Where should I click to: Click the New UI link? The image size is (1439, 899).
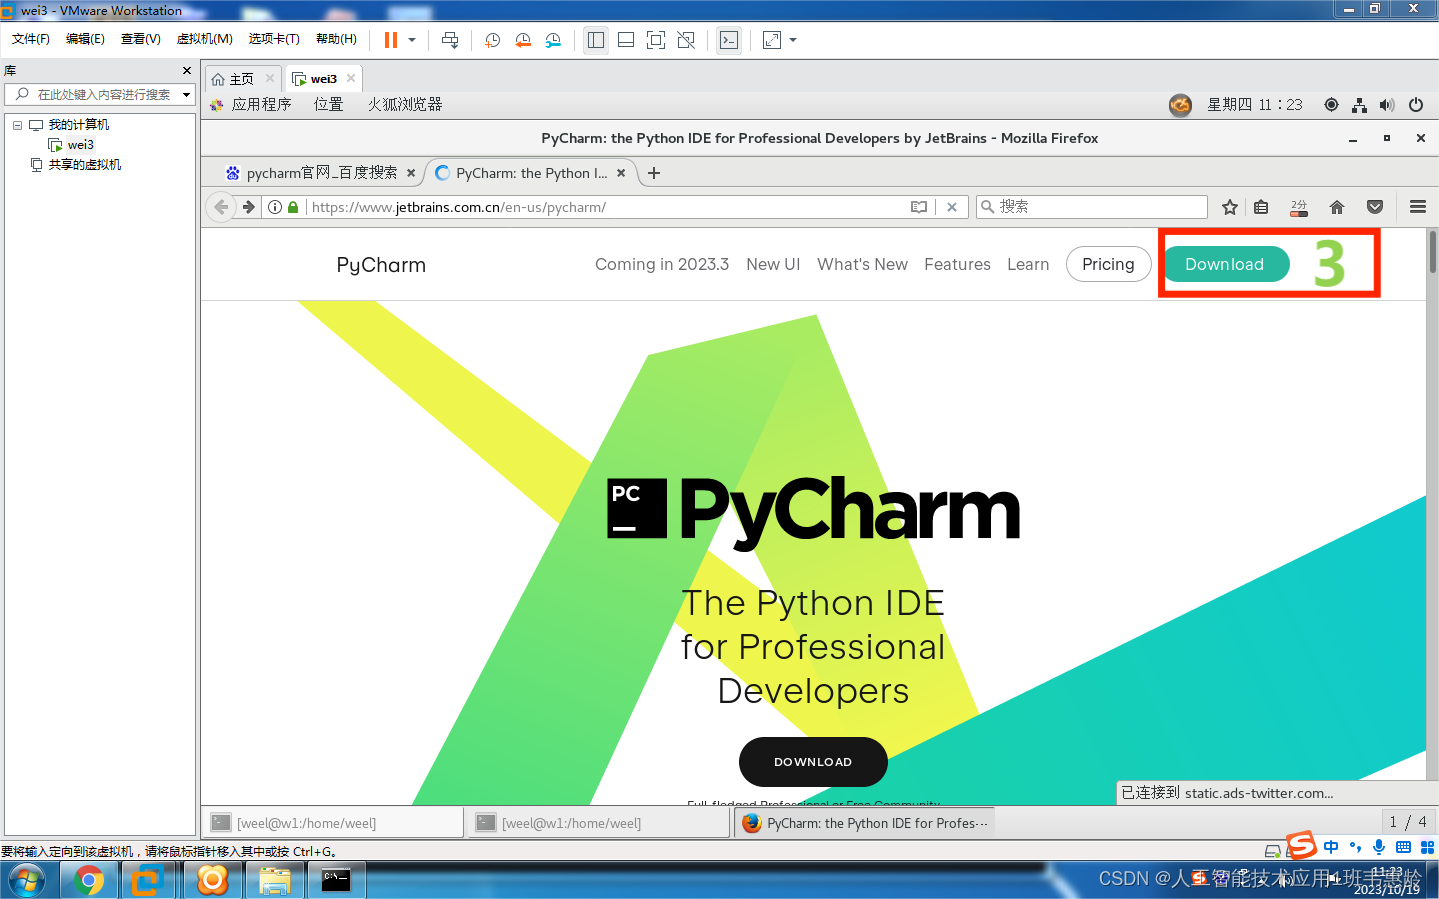pos(773,265)
